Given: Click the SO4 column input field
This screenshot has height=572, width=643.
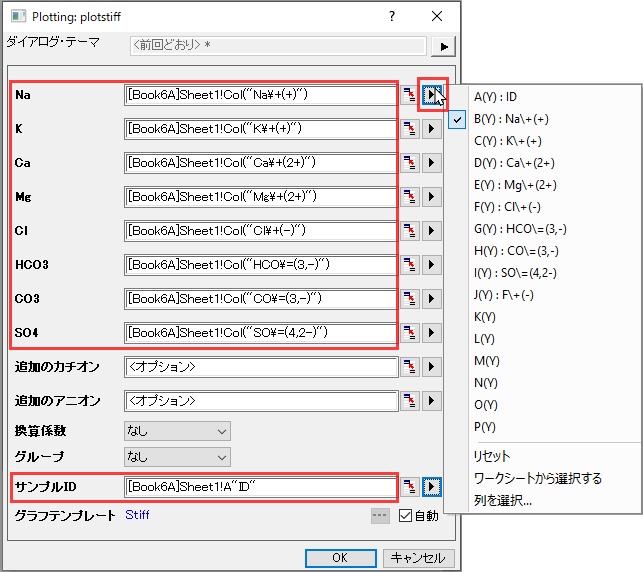Looking at the screenshot, I should 261,333.
